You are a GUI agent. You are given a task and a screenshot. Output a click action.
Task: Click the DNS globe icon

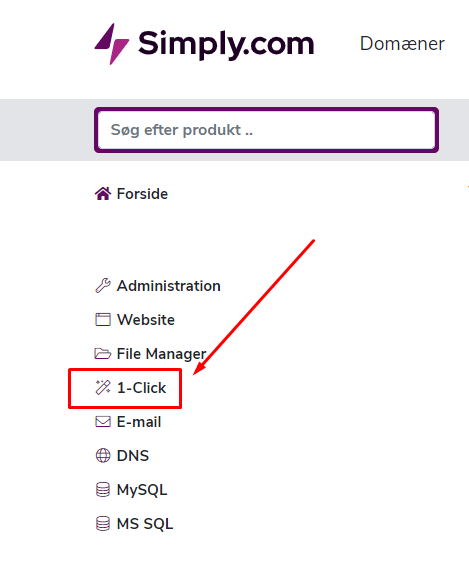(103, 455)
